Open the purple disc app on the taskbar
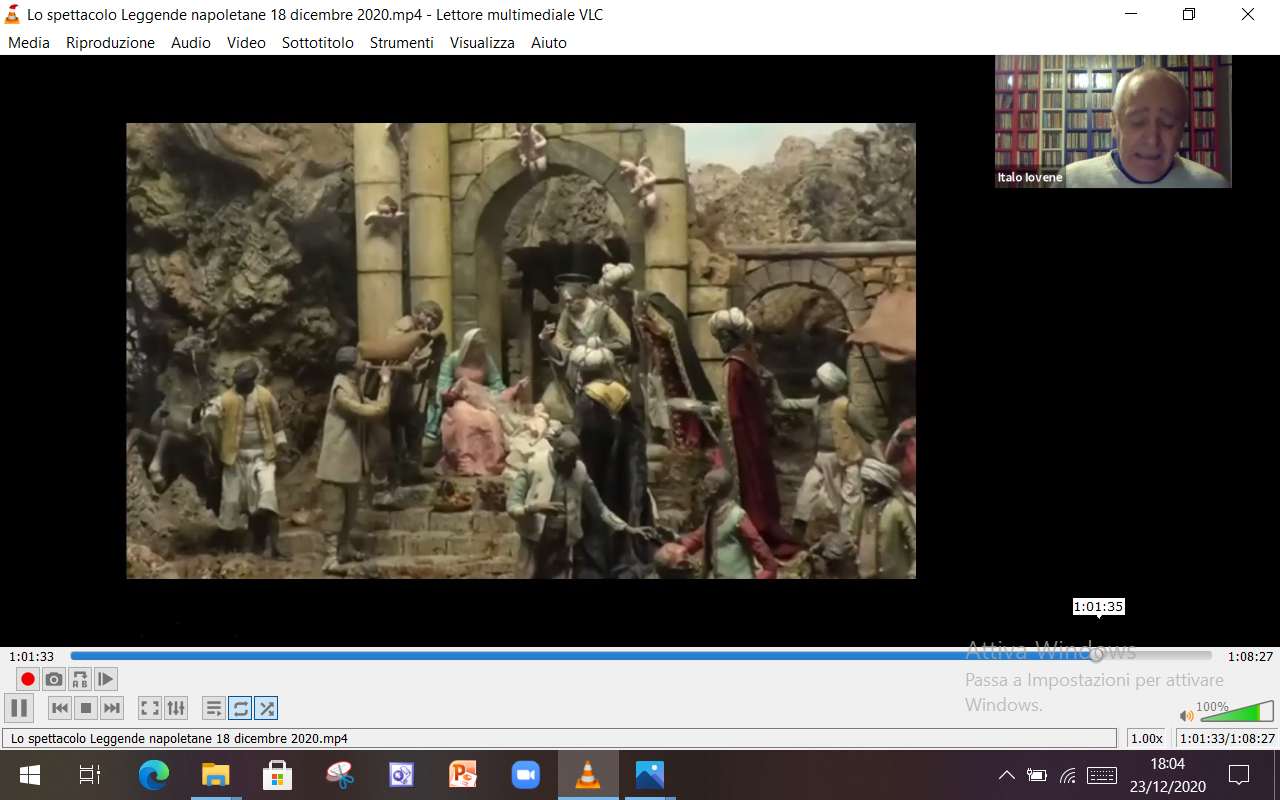 402,775
